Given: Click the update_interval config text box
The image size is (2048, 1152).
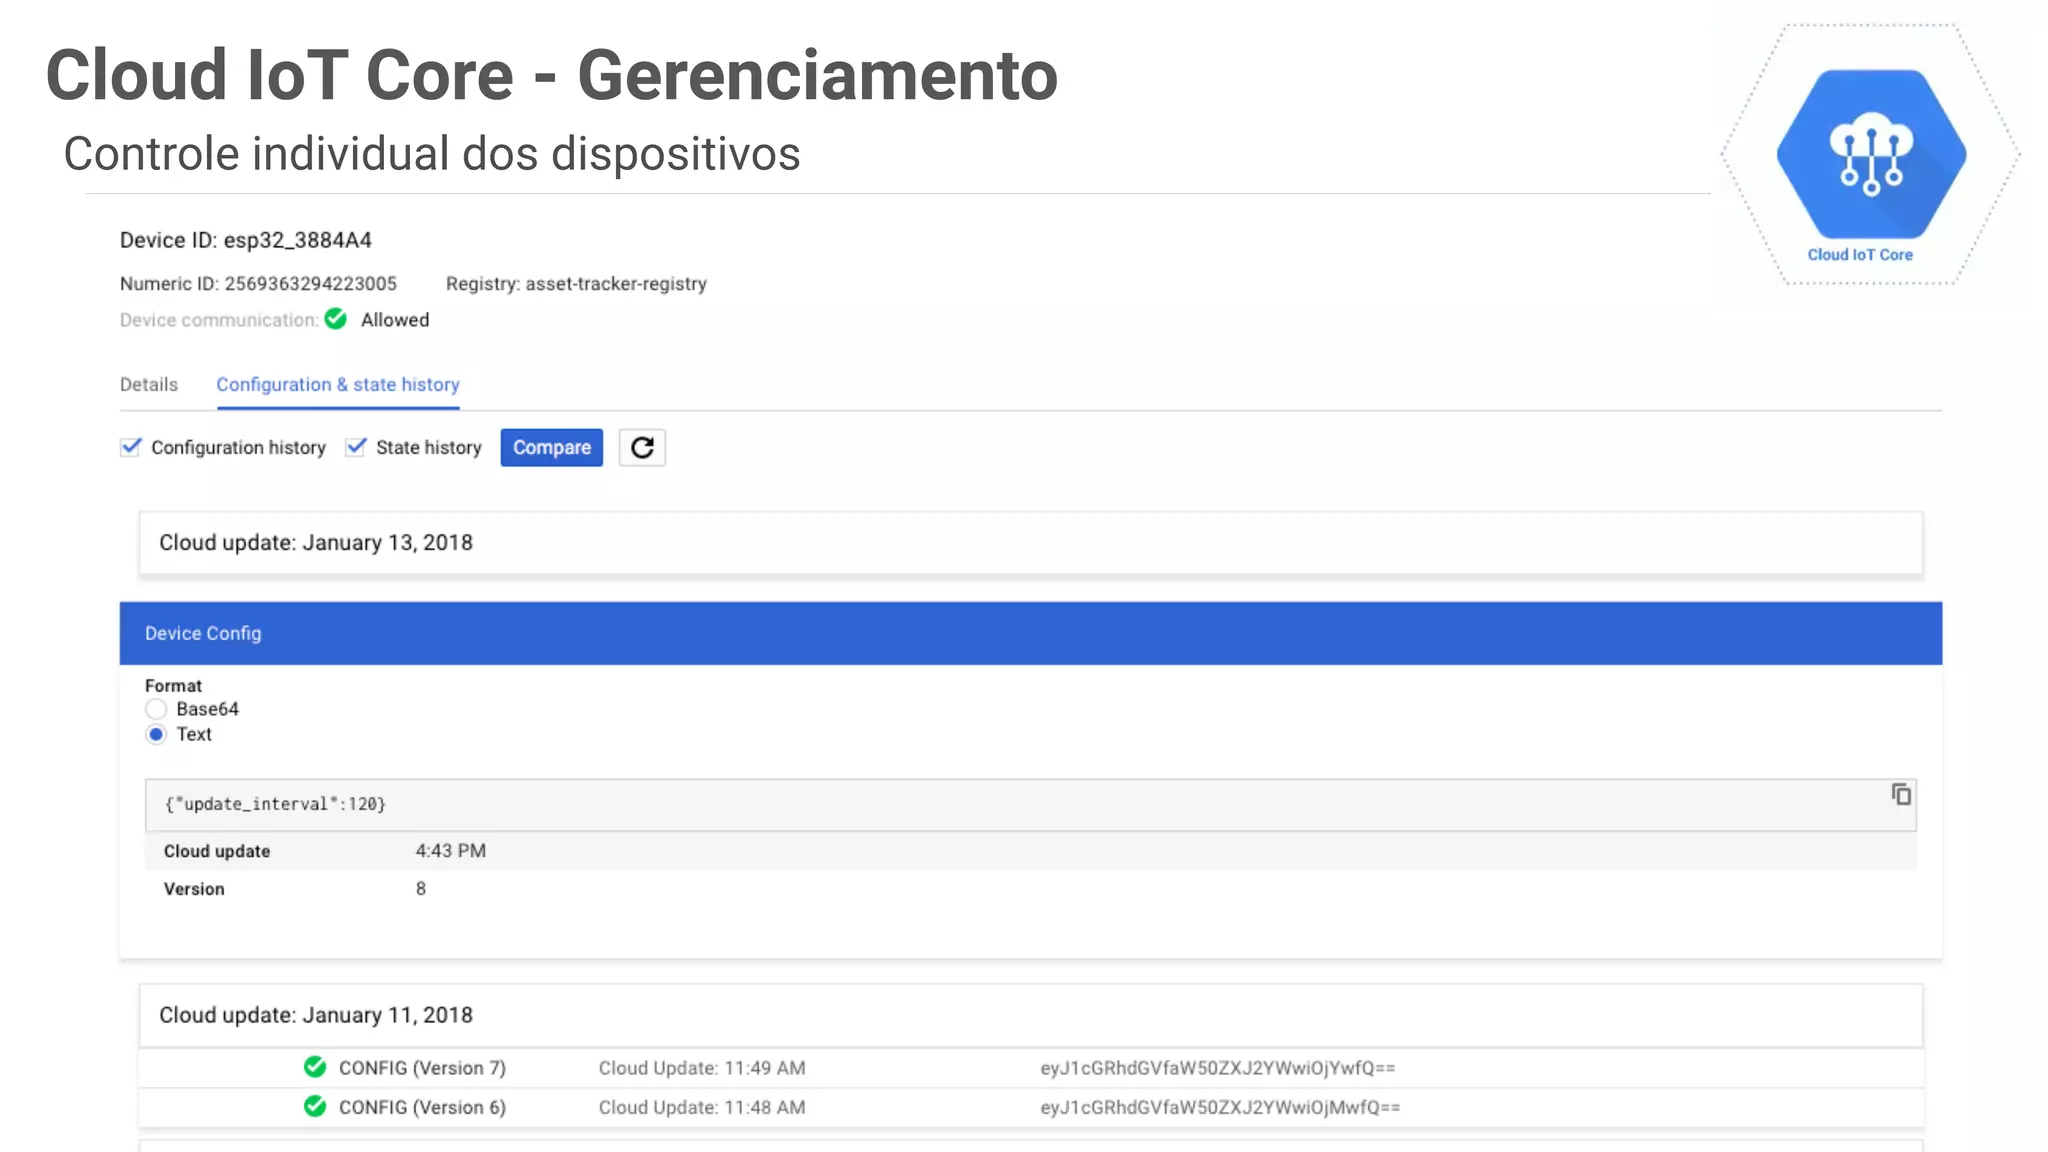Looking at the screenshot, I should click(1031, 805).
